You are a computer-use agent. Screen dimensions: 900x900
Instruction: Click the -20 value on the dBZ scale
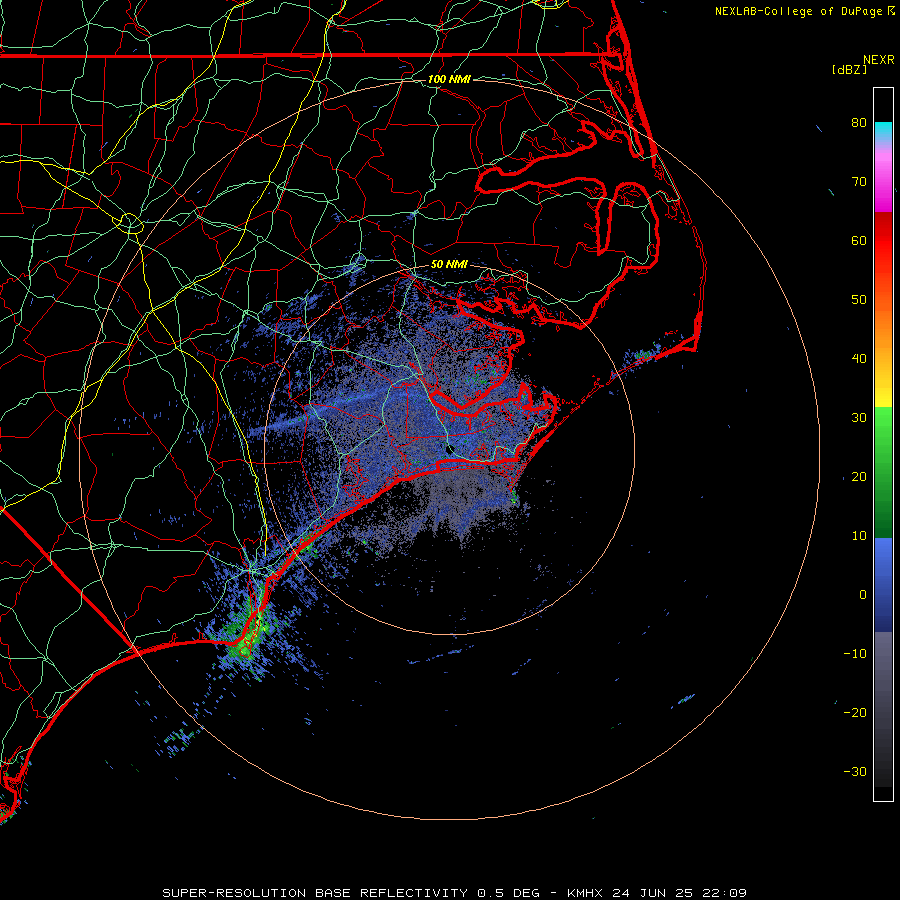[855, 712]
